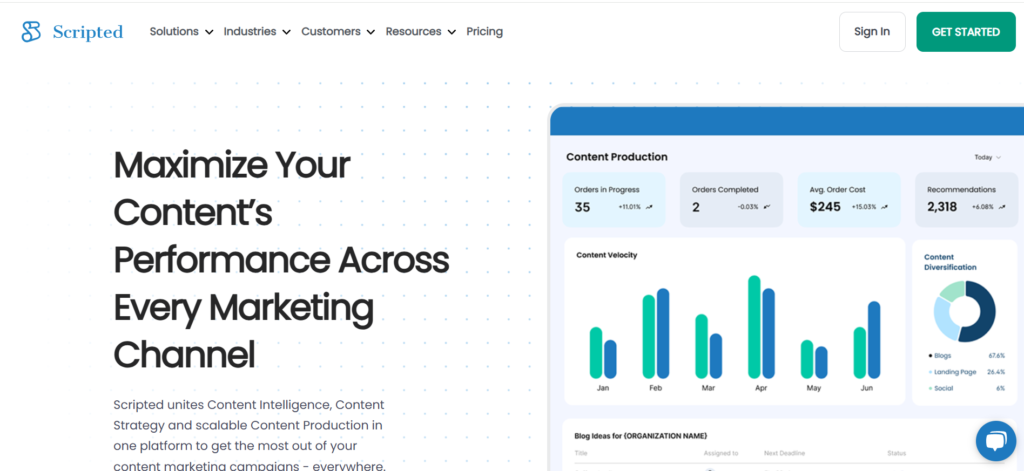Expand the Industries dropdown menu
The width and height of the screenshot is (1024, 471).
point(257,32)
